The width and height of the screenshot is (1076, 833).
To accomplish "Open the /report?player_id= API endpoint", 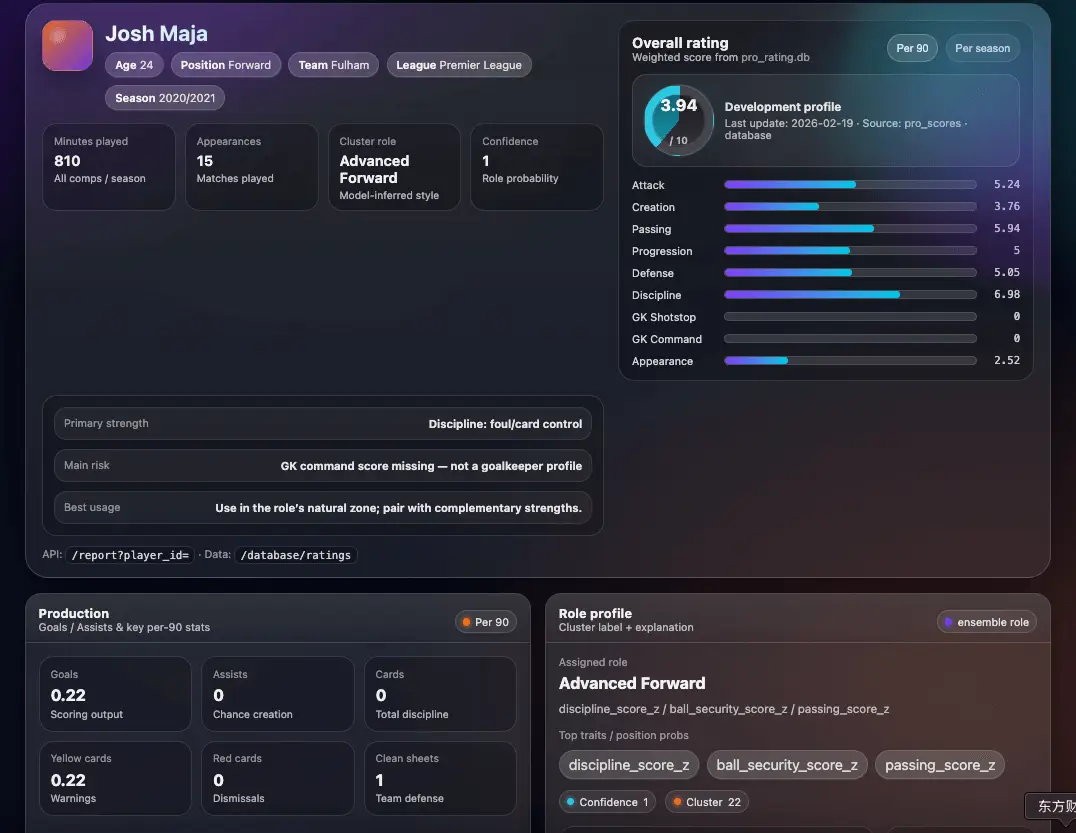I will coord(130,555).
